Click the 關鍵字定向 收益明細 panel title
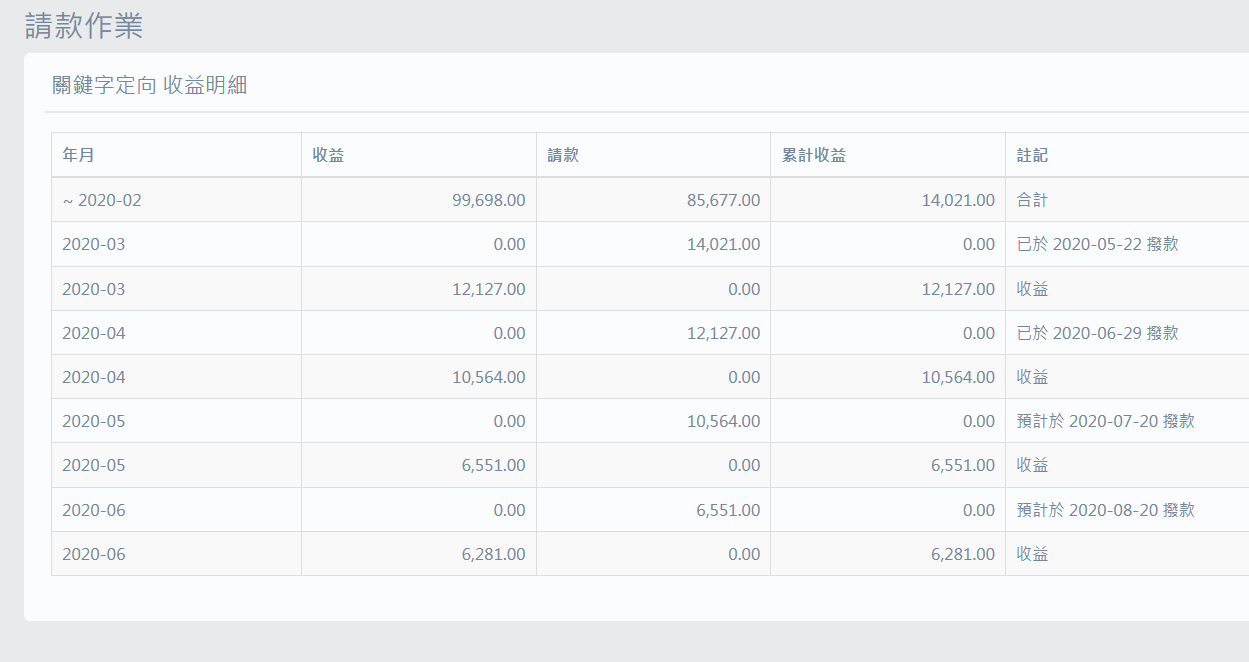1249x662 pixels. (x=150, y=85)
